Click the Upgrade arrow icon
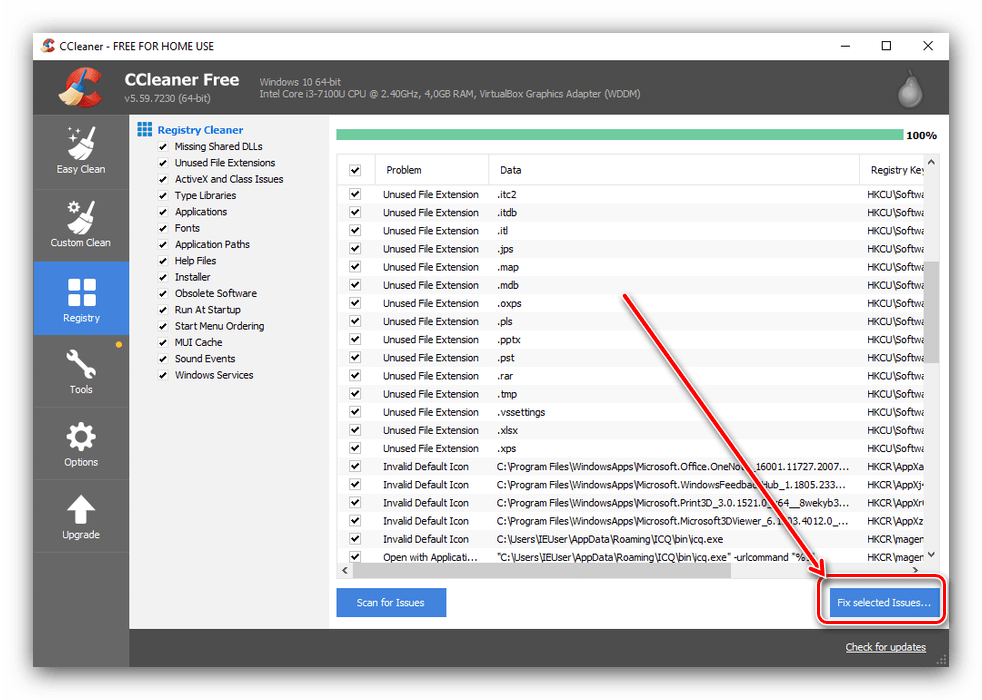 click(81, 509)
